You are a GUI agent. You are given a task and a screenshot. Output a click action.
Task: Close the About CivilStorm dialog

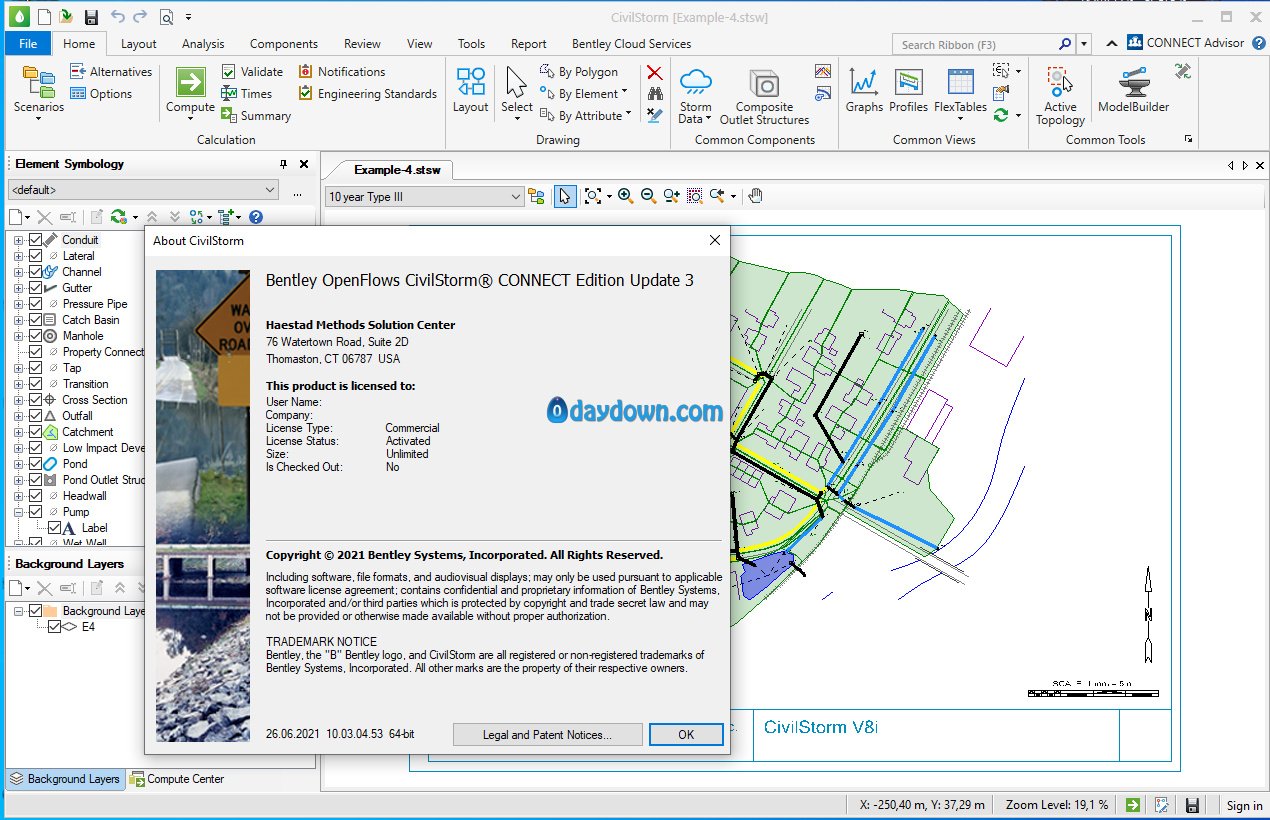714,240
